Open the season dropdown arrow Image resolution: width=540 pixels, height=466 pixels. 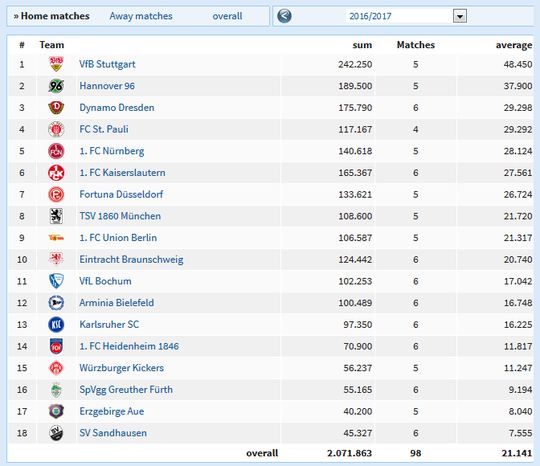(x=460, y=16)
